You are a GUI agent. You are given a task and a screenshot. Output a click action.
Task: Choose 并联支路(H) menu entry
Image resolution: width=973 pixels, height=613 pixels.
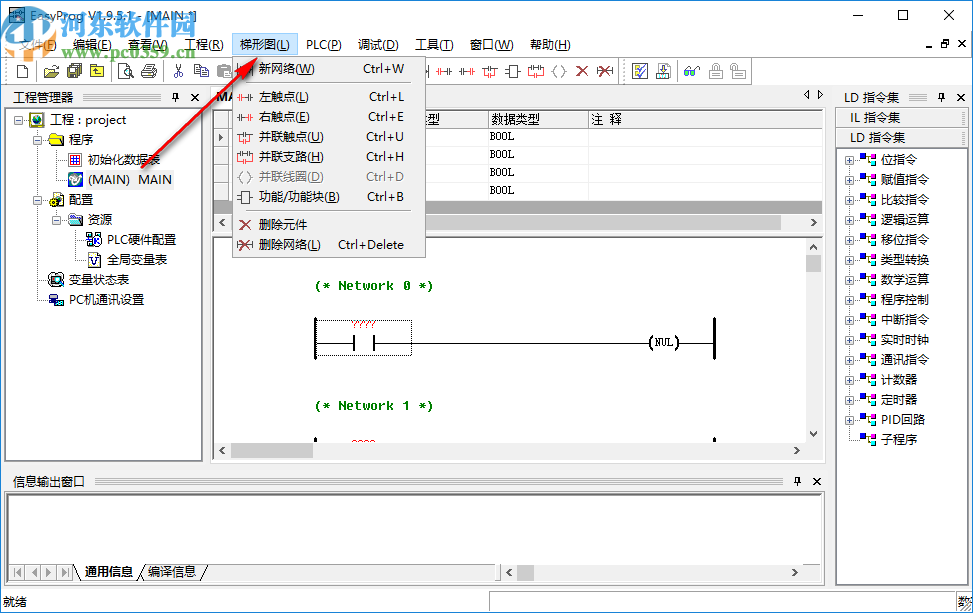(x=329, y=157)
